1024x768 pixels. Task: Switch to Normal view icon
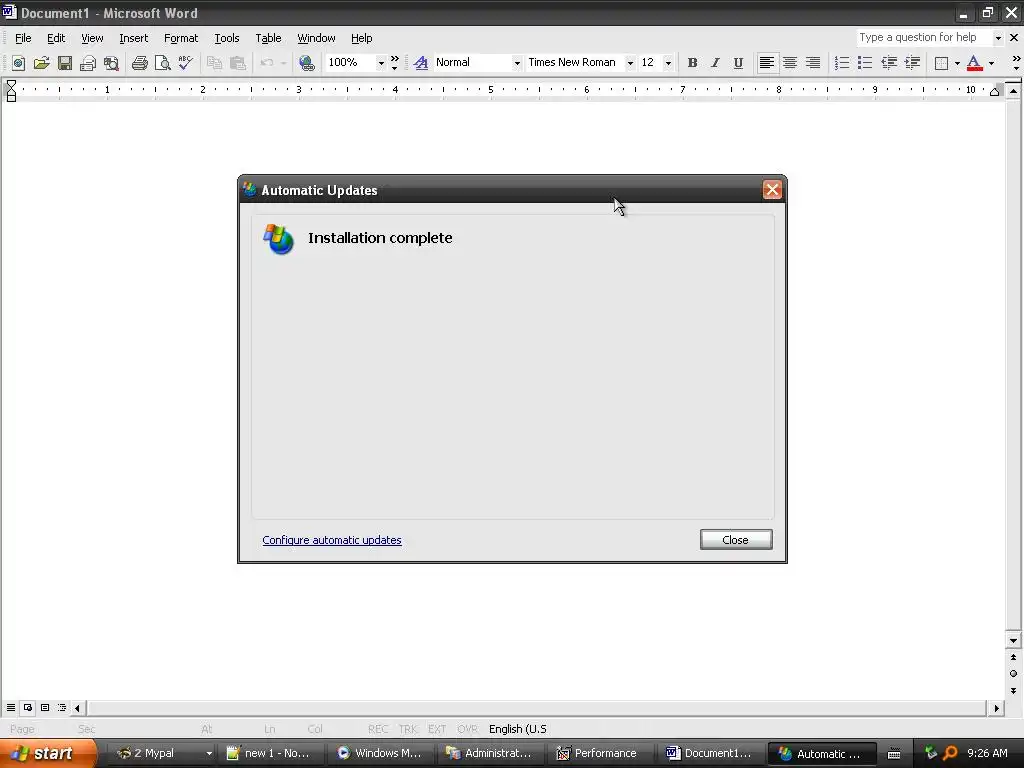pyautogui.click(x=10, y=707)
